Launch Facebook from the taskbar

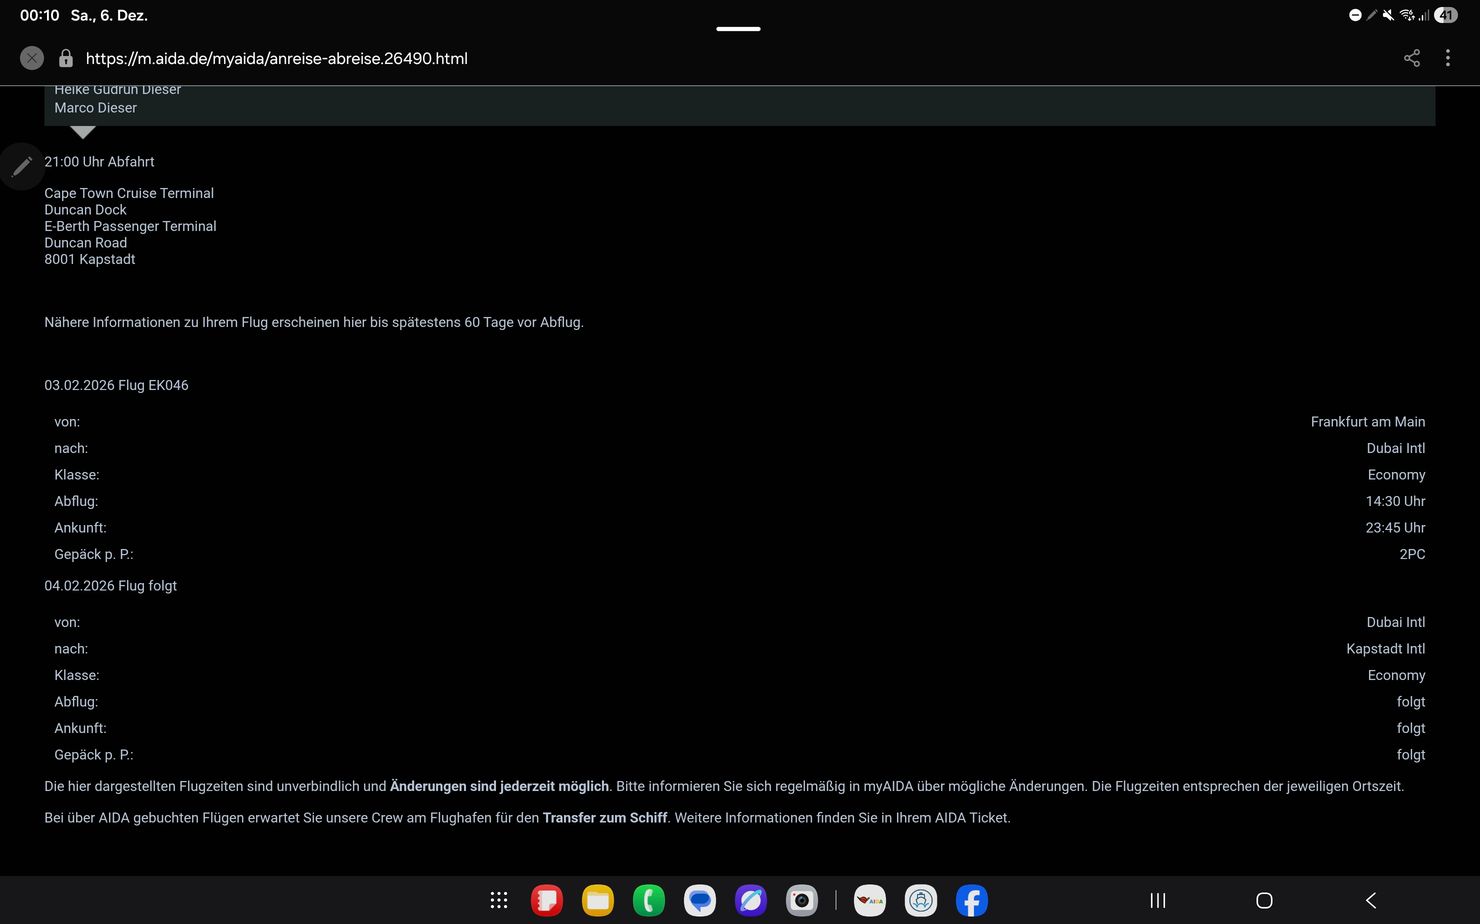point(972,900)
